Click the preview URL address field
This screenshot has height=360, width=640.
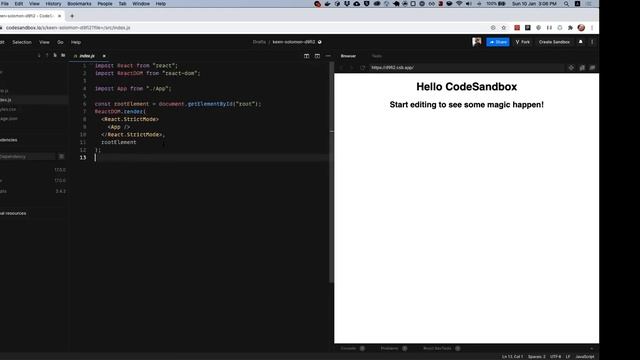coord(467,68)
